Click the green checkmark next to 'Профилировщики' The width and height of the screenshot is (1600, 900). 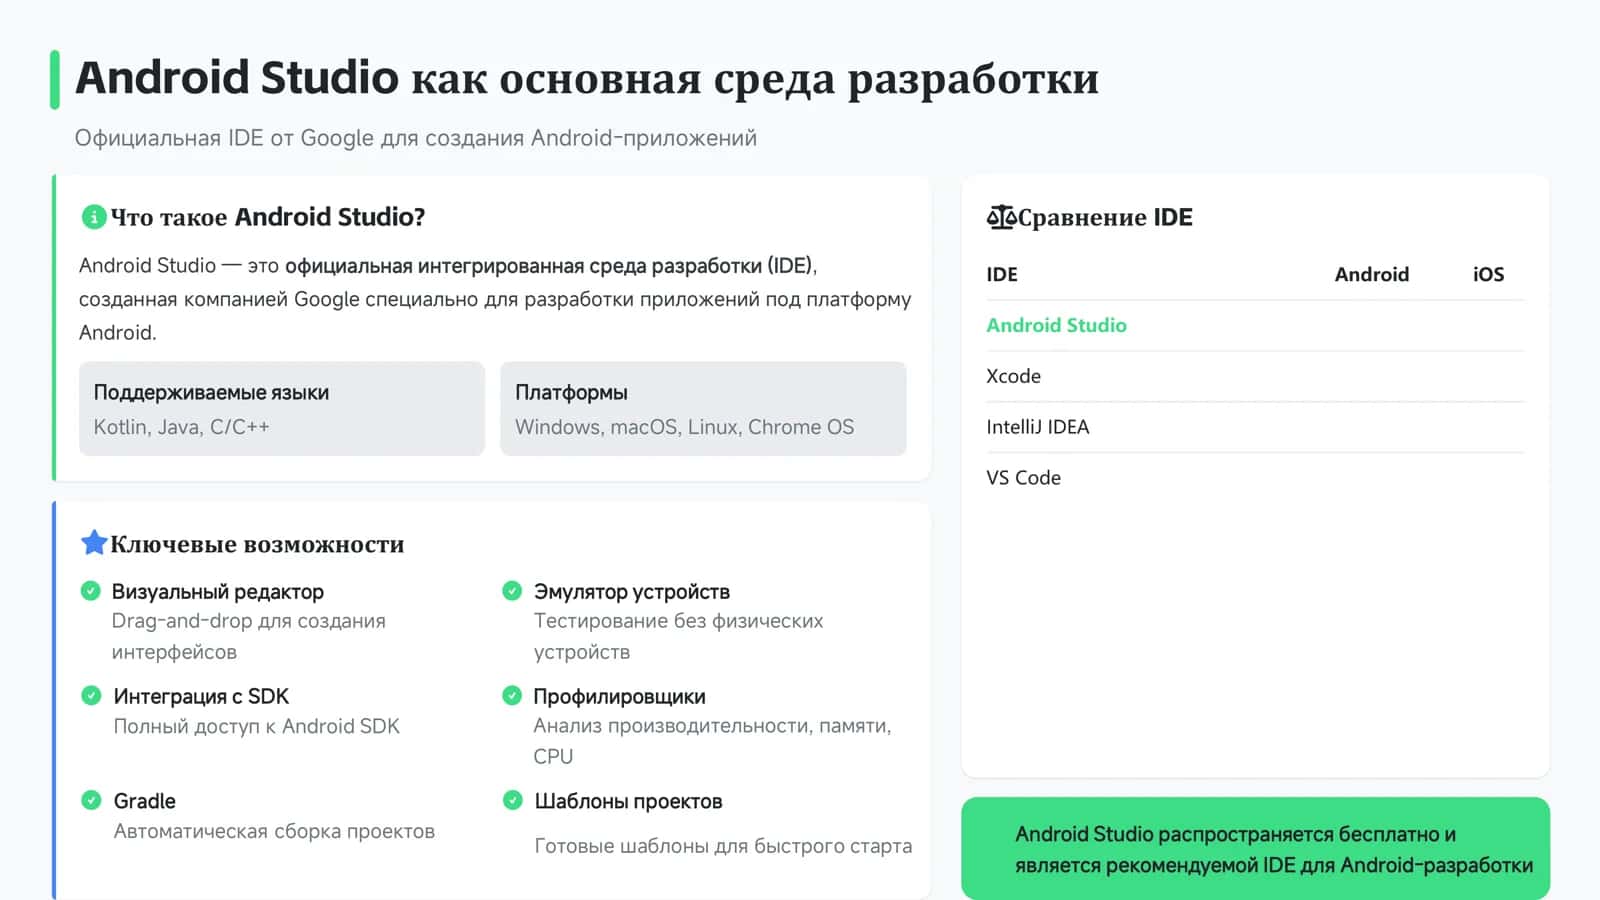click(x=512, y=695)
